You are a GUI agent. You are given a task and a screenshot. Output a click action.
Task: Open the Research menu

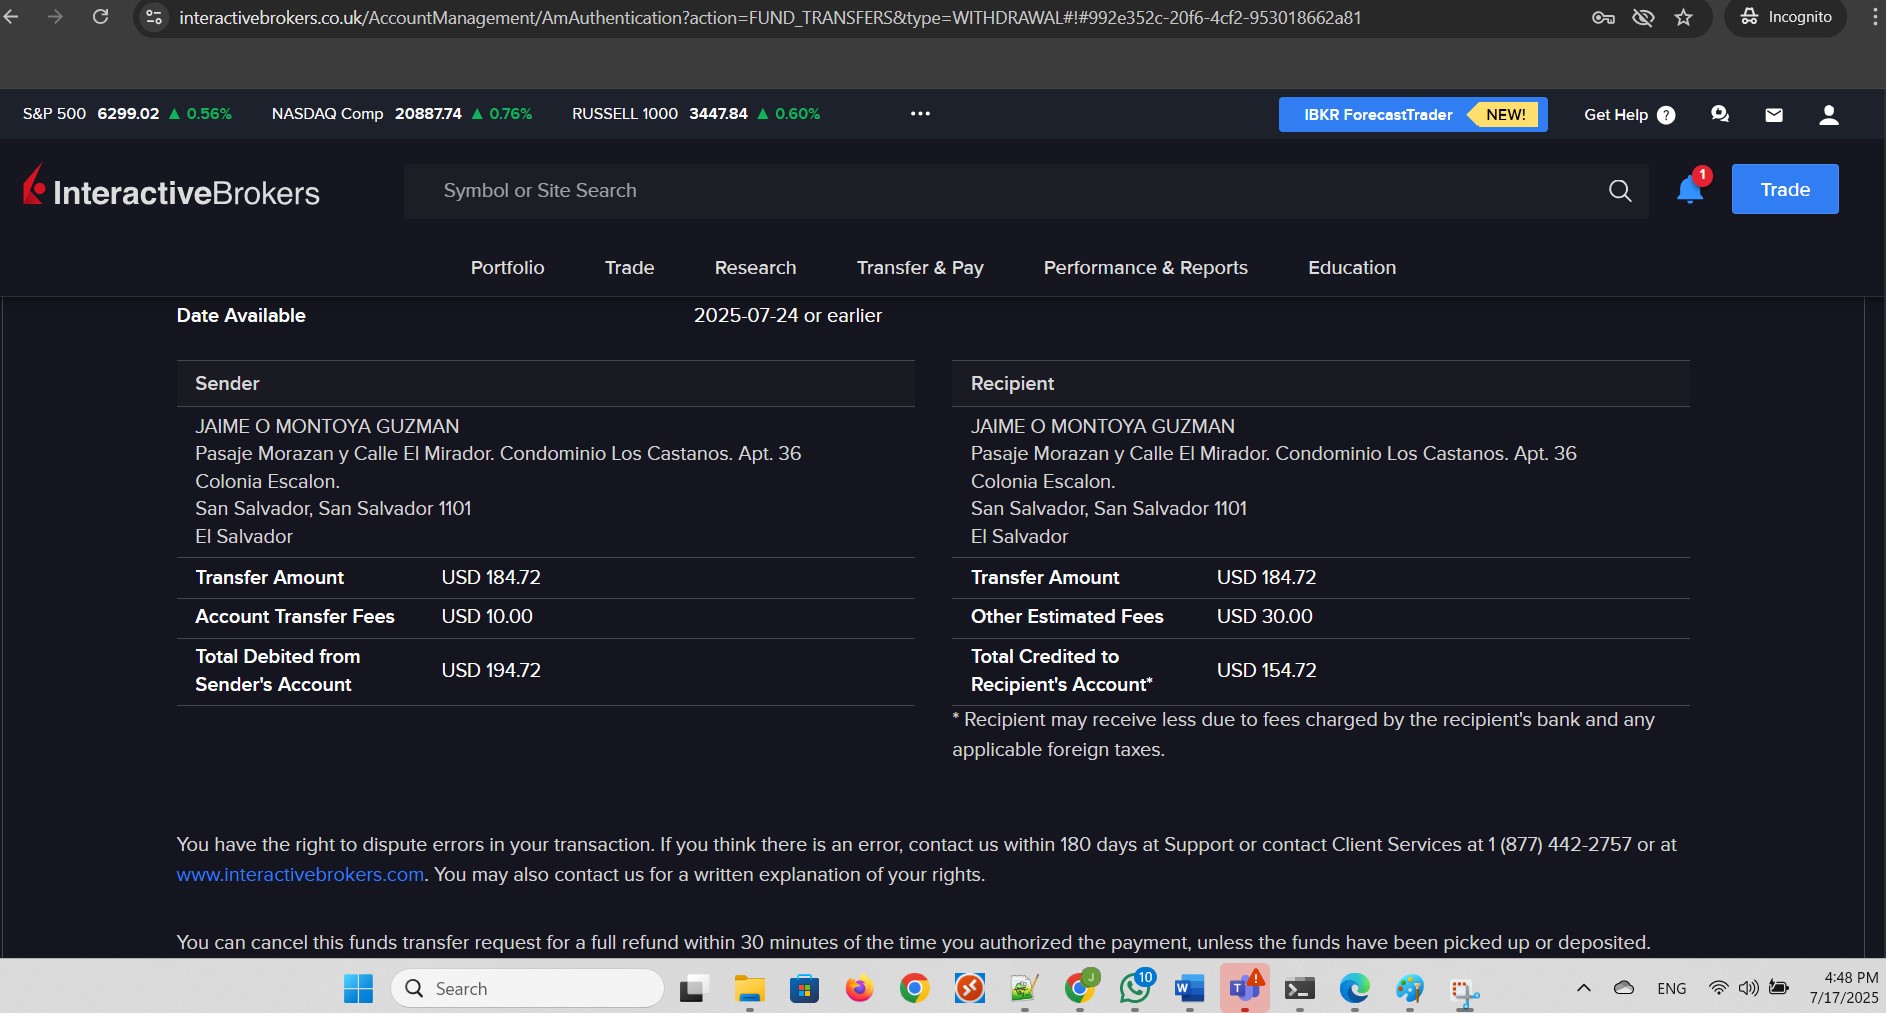point(756,268)
